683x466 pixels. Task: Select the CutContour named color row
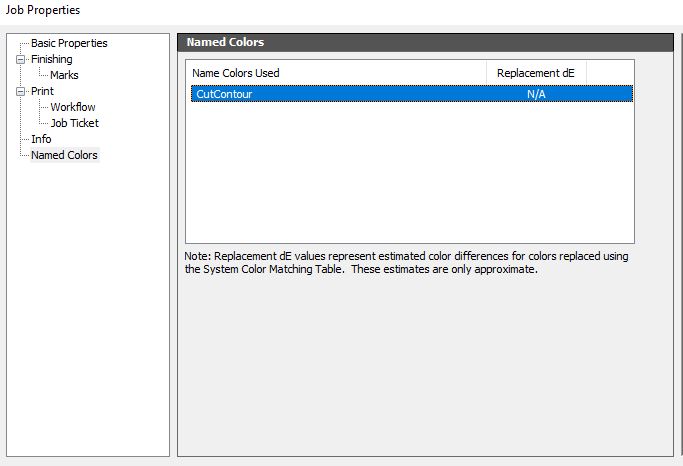click(412, 94)
